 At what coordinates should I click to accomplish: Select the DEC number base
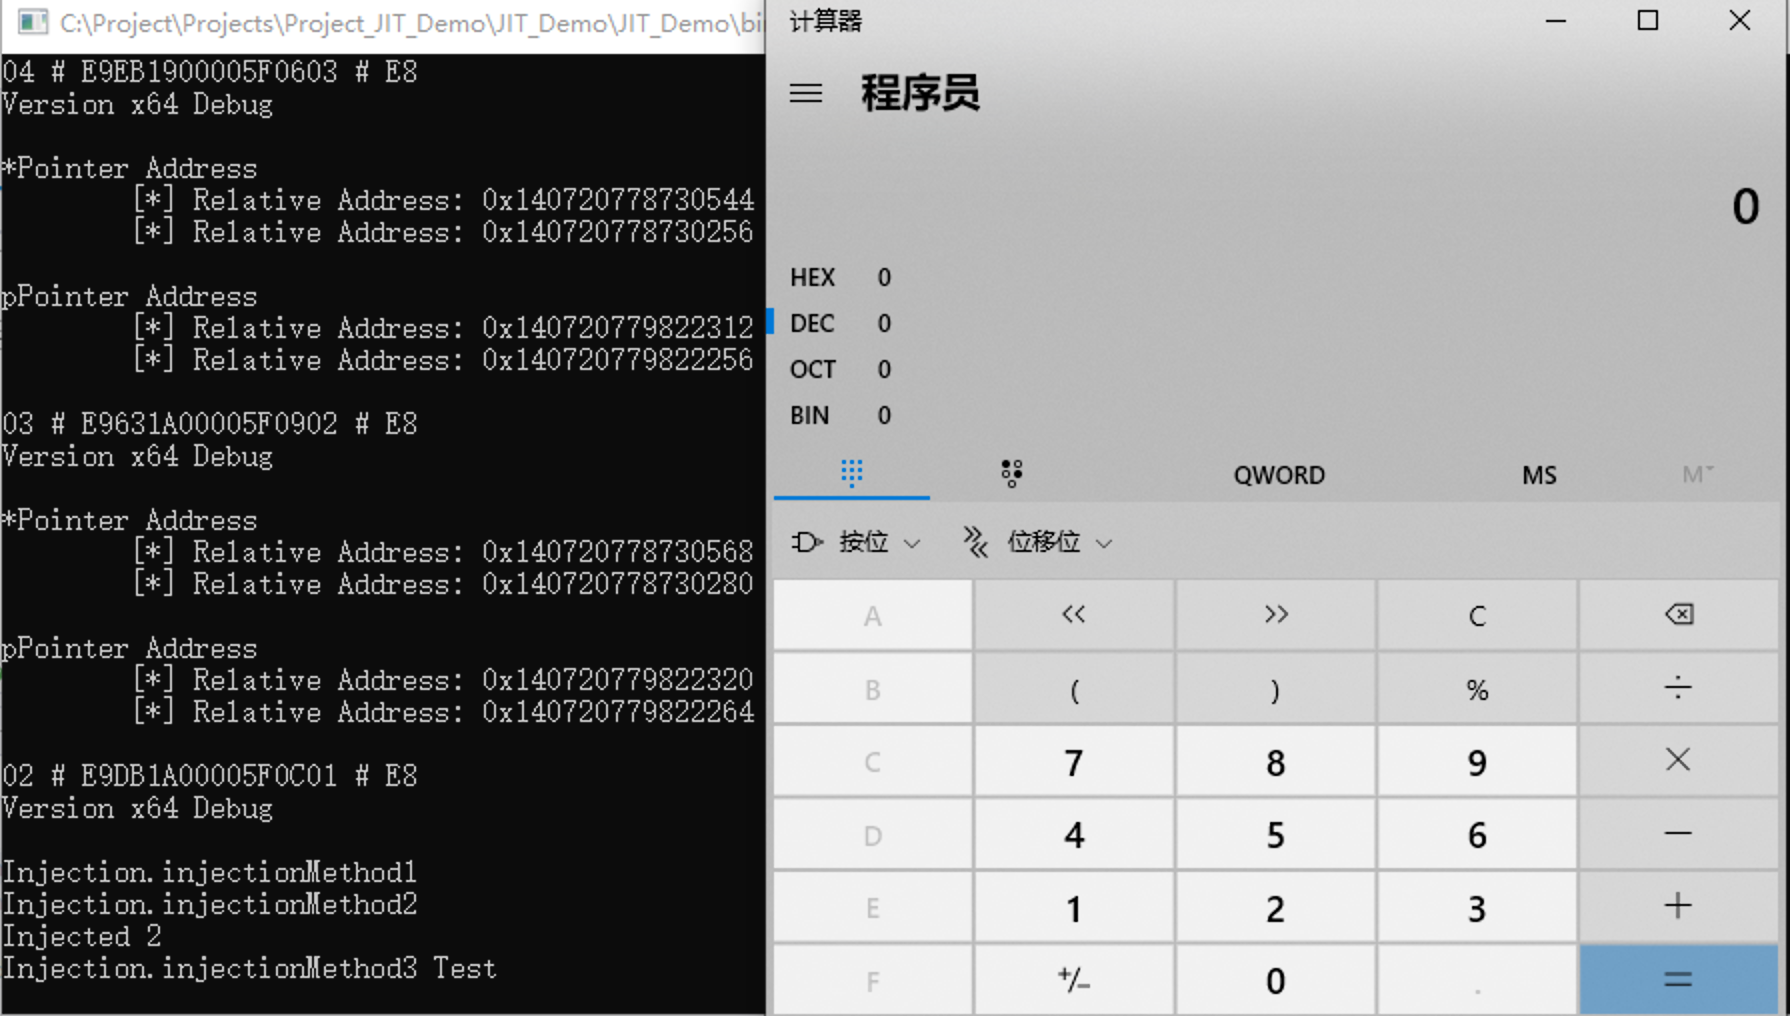(x=840, y=323)
